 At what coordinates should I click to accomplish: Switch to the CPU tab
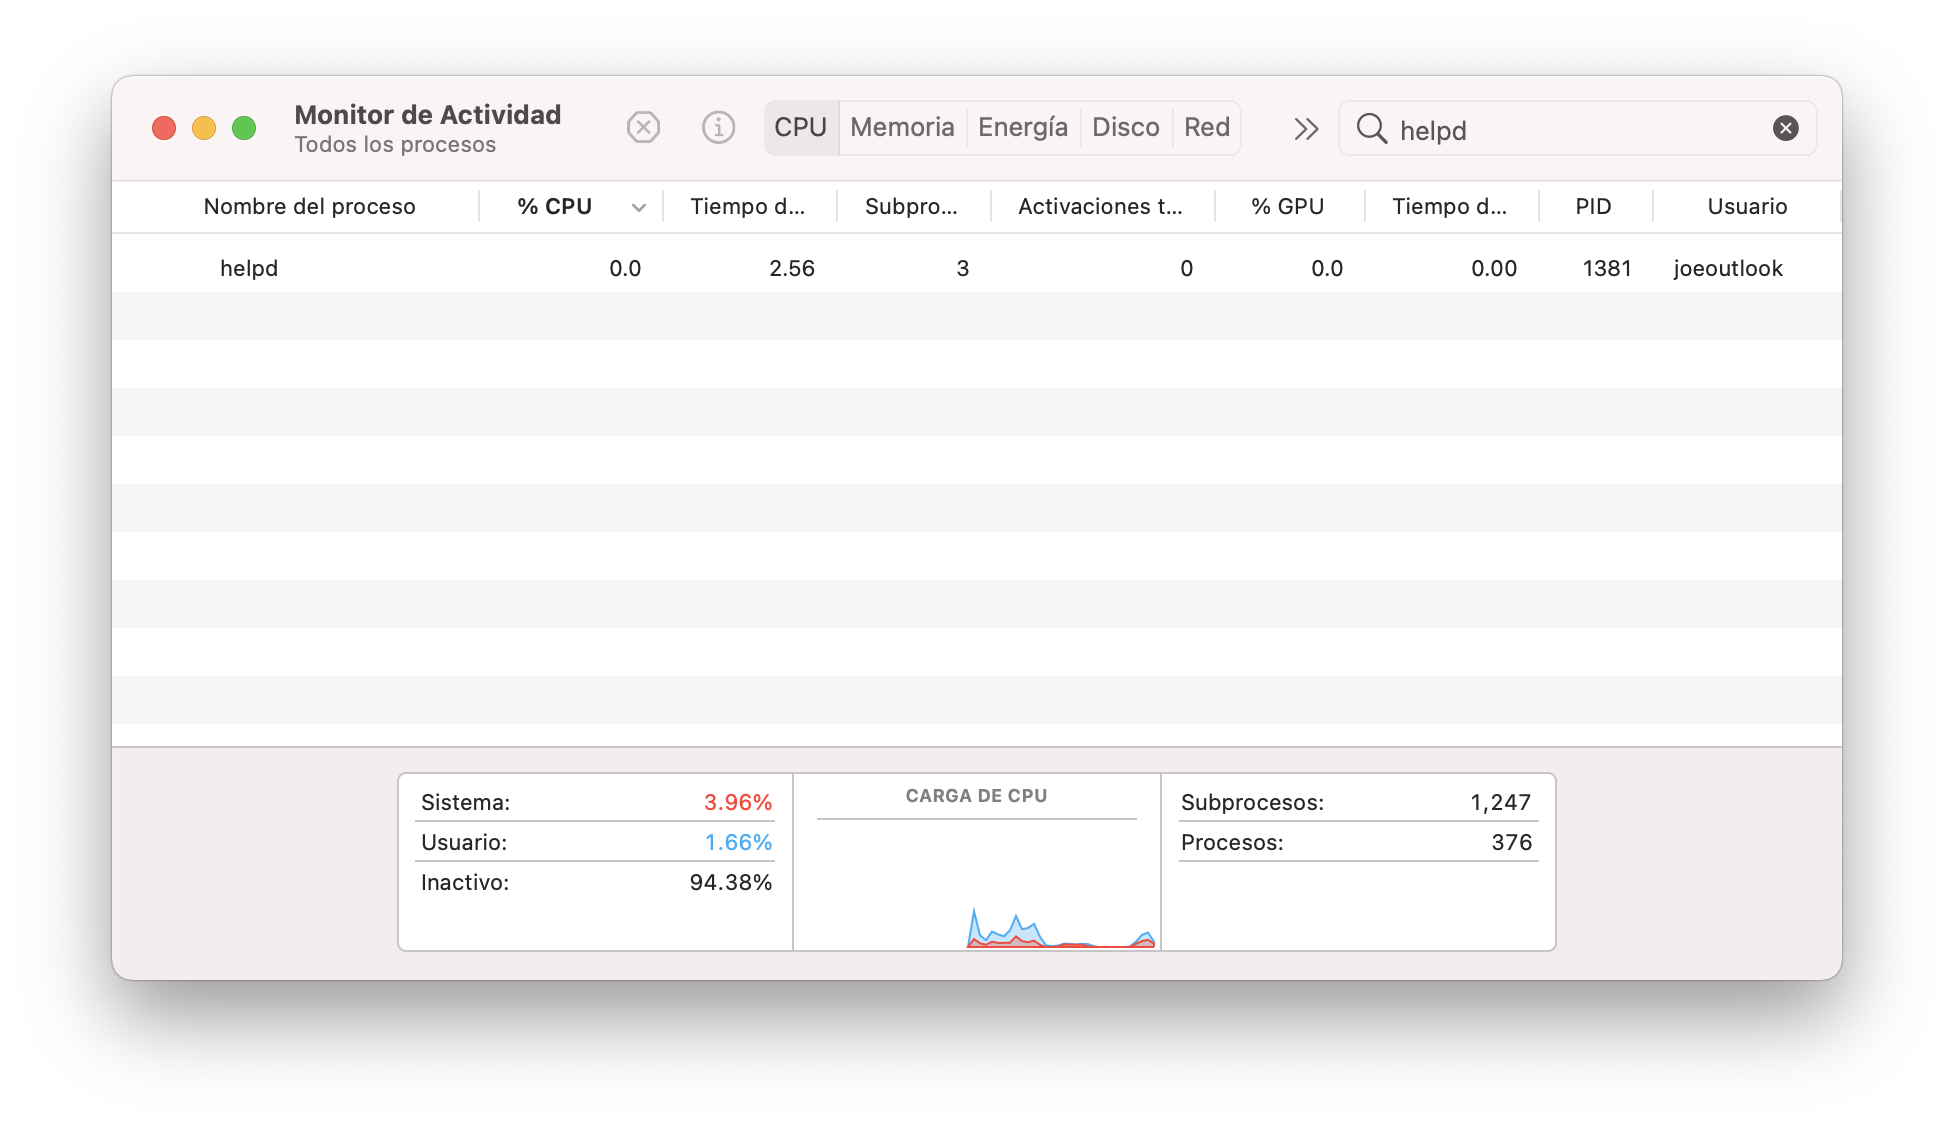pos(800,128)
